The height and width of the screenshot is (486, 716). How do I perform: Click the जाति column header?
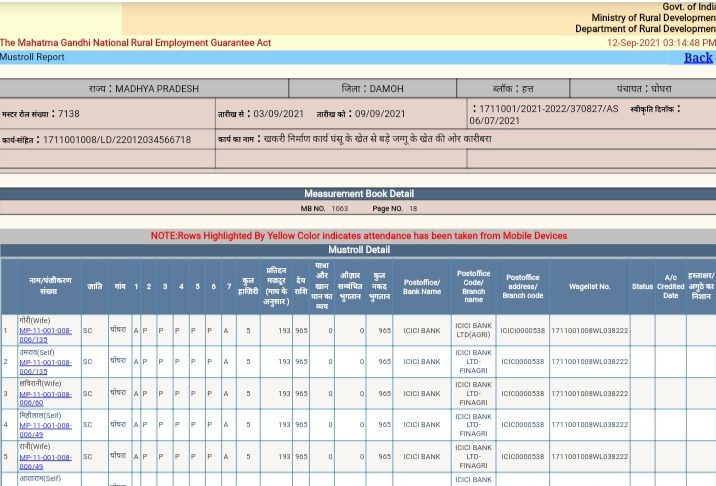pyautogui.click(x=95, y=286)
